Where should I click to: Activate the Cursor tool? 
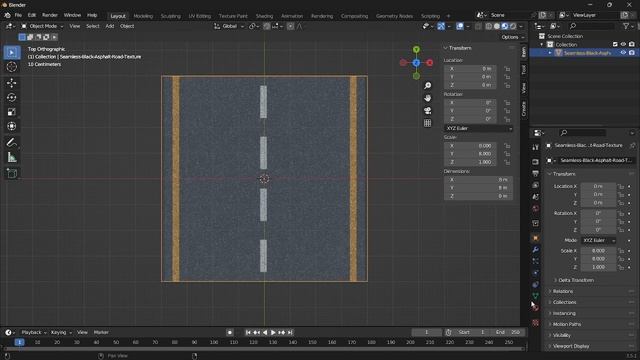tap(12, 67)
